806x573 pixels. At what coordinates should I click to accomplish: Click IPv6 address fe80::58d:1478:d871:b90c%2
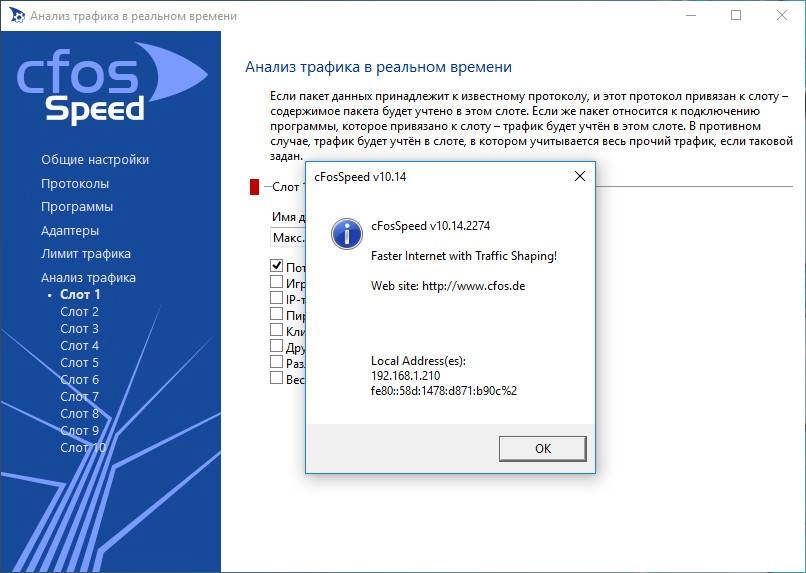click(444, 391)
